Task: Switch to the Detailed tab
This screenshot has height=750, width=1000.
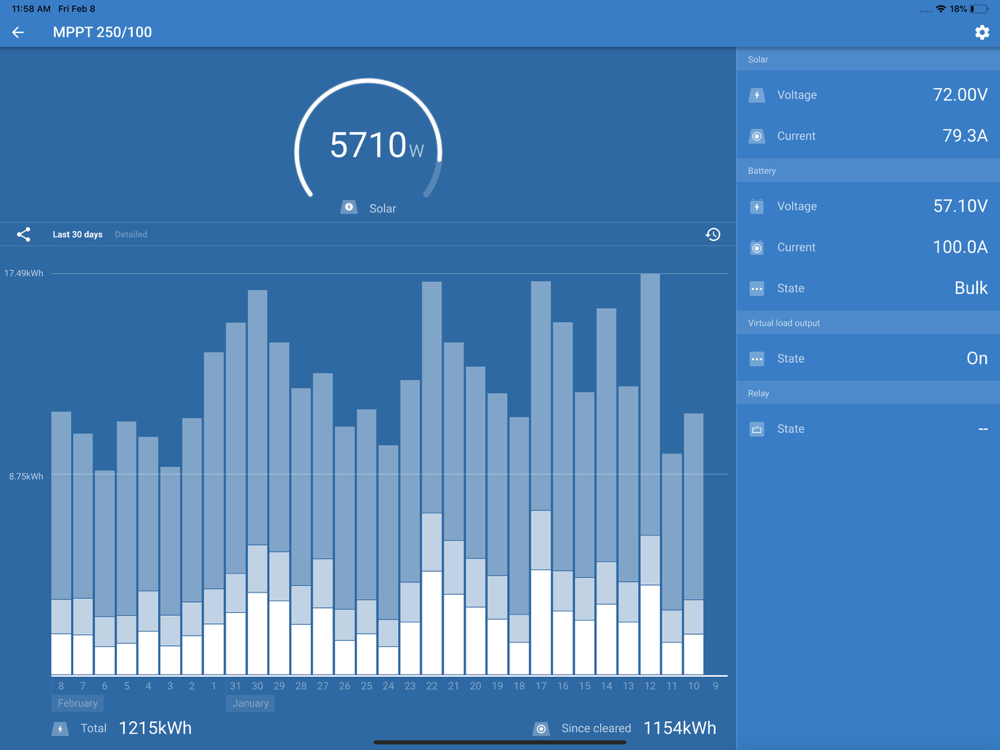Action: (131, 235)
